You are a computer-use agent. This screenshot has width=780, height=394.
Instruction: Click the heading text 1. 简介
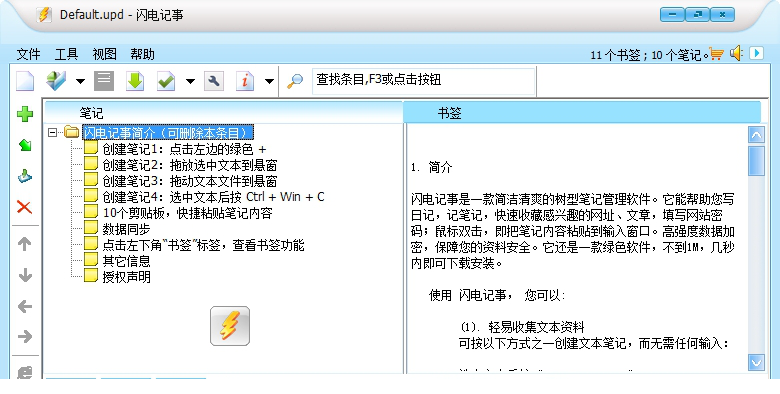point(432,168)
